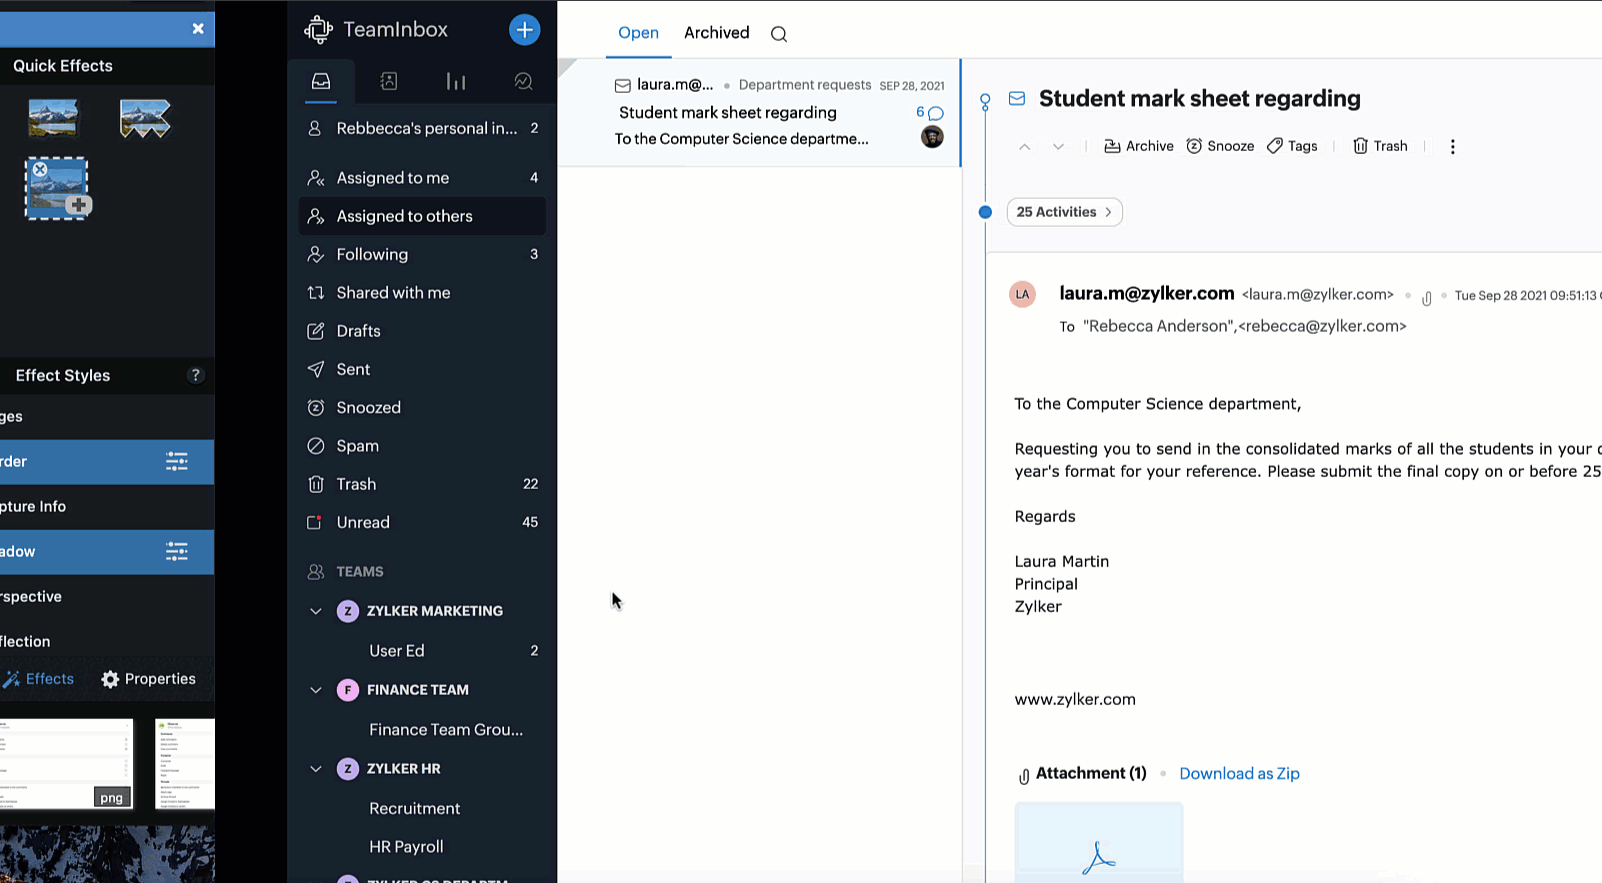Viewport: 1602px width, 883px height.
Task: Open the bar chart reports icon
Action: click(x=456, y=82)
